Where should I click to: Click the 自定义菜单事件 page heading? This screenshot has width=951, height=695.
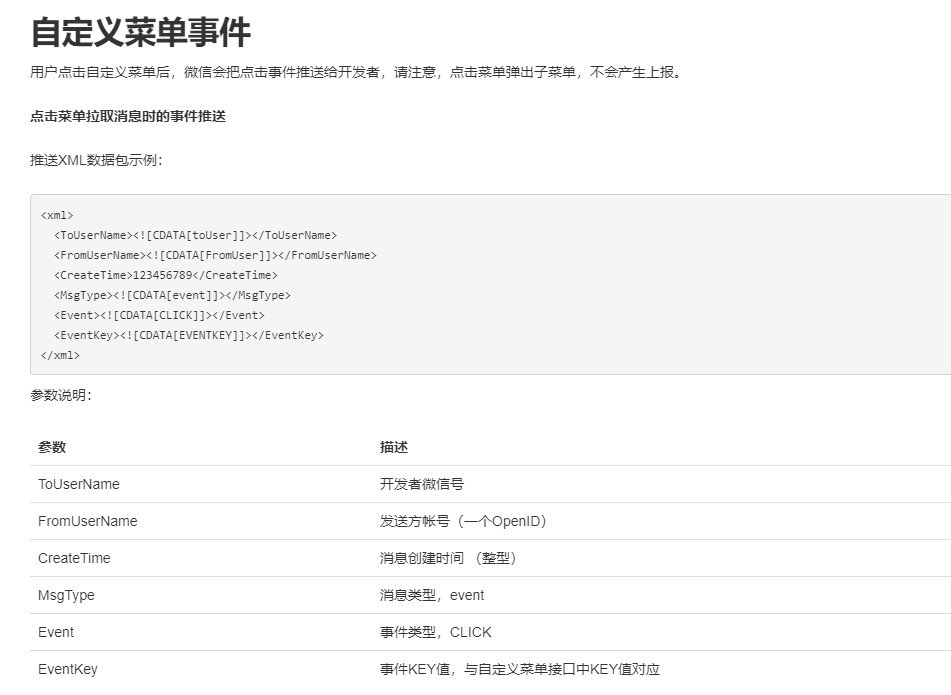pos(140,32)
